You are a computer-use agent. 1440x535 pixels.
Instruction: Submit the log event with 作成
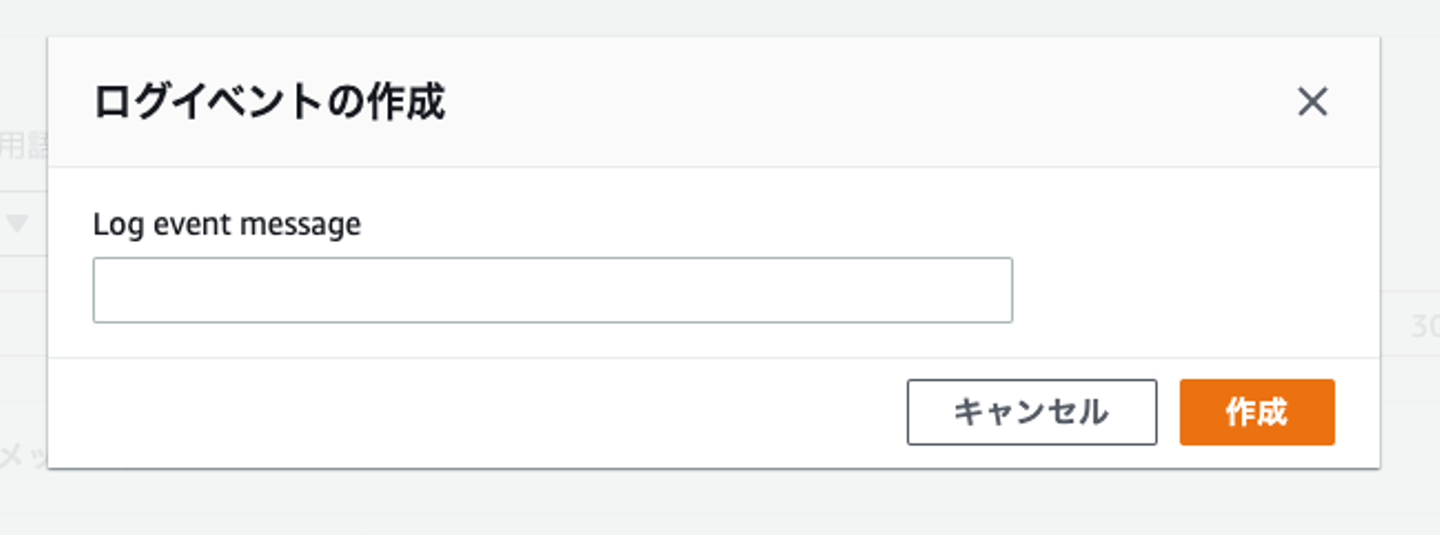click(1256, 412)
